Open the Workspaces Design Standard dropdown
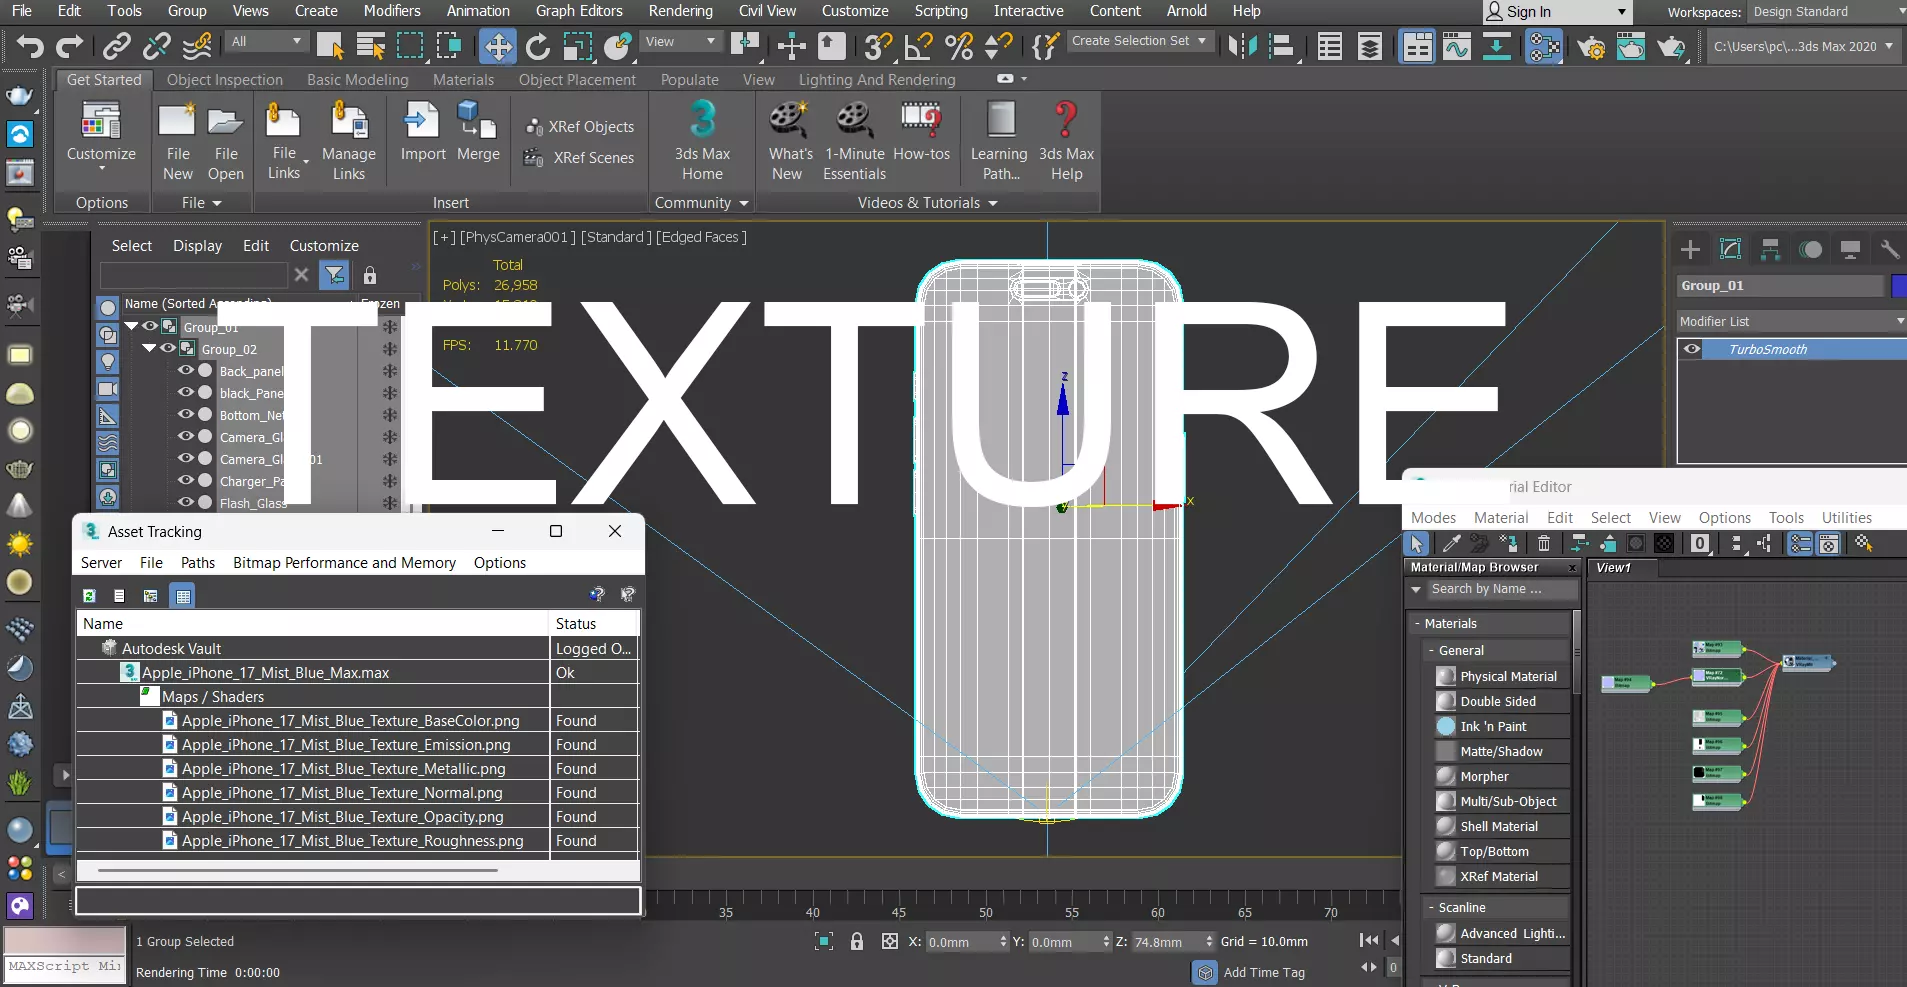 tap(1828, 12)
